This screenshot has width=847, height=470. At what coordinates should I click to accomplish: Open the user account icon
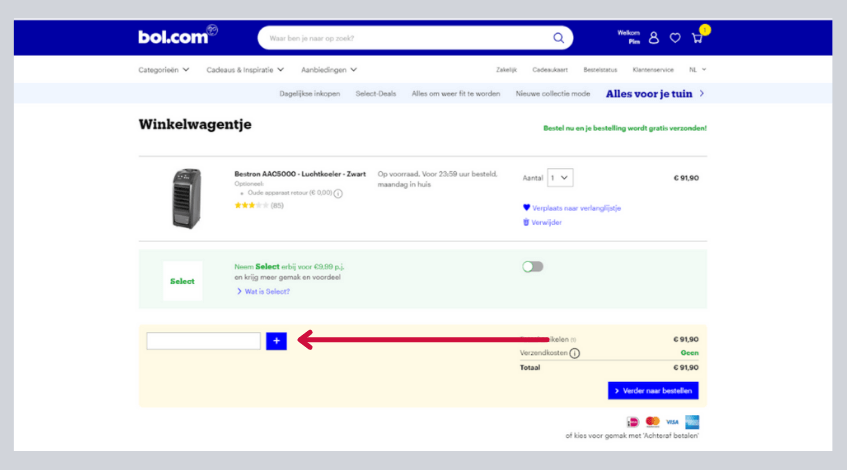(x=654, y=38)
